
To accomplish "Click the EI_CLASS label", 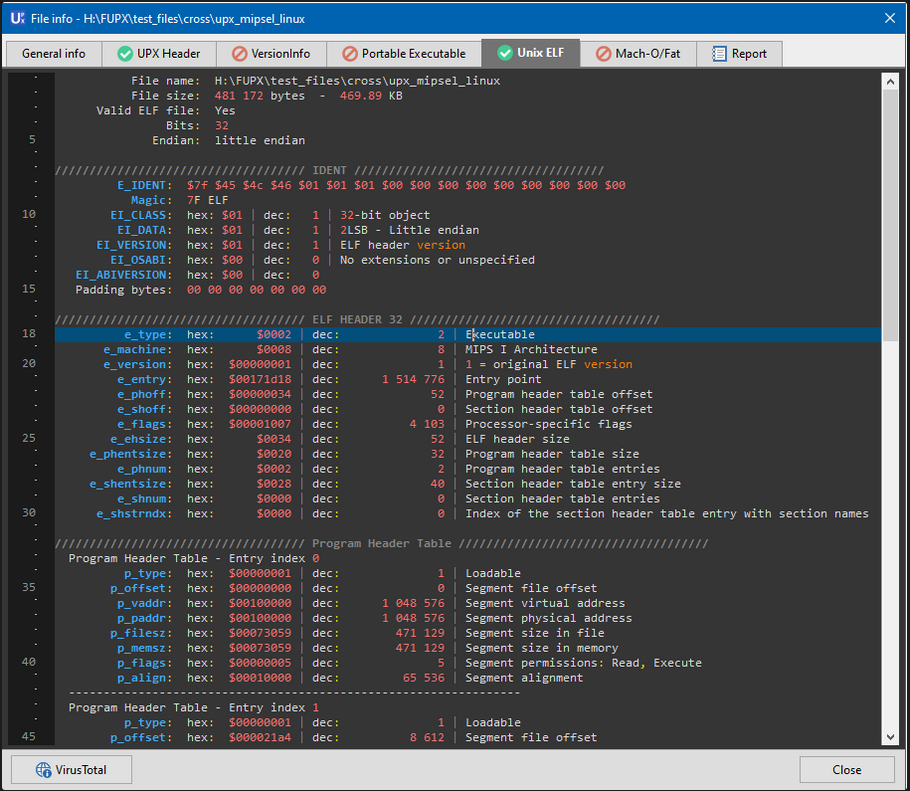I will (x=141, y=215).
